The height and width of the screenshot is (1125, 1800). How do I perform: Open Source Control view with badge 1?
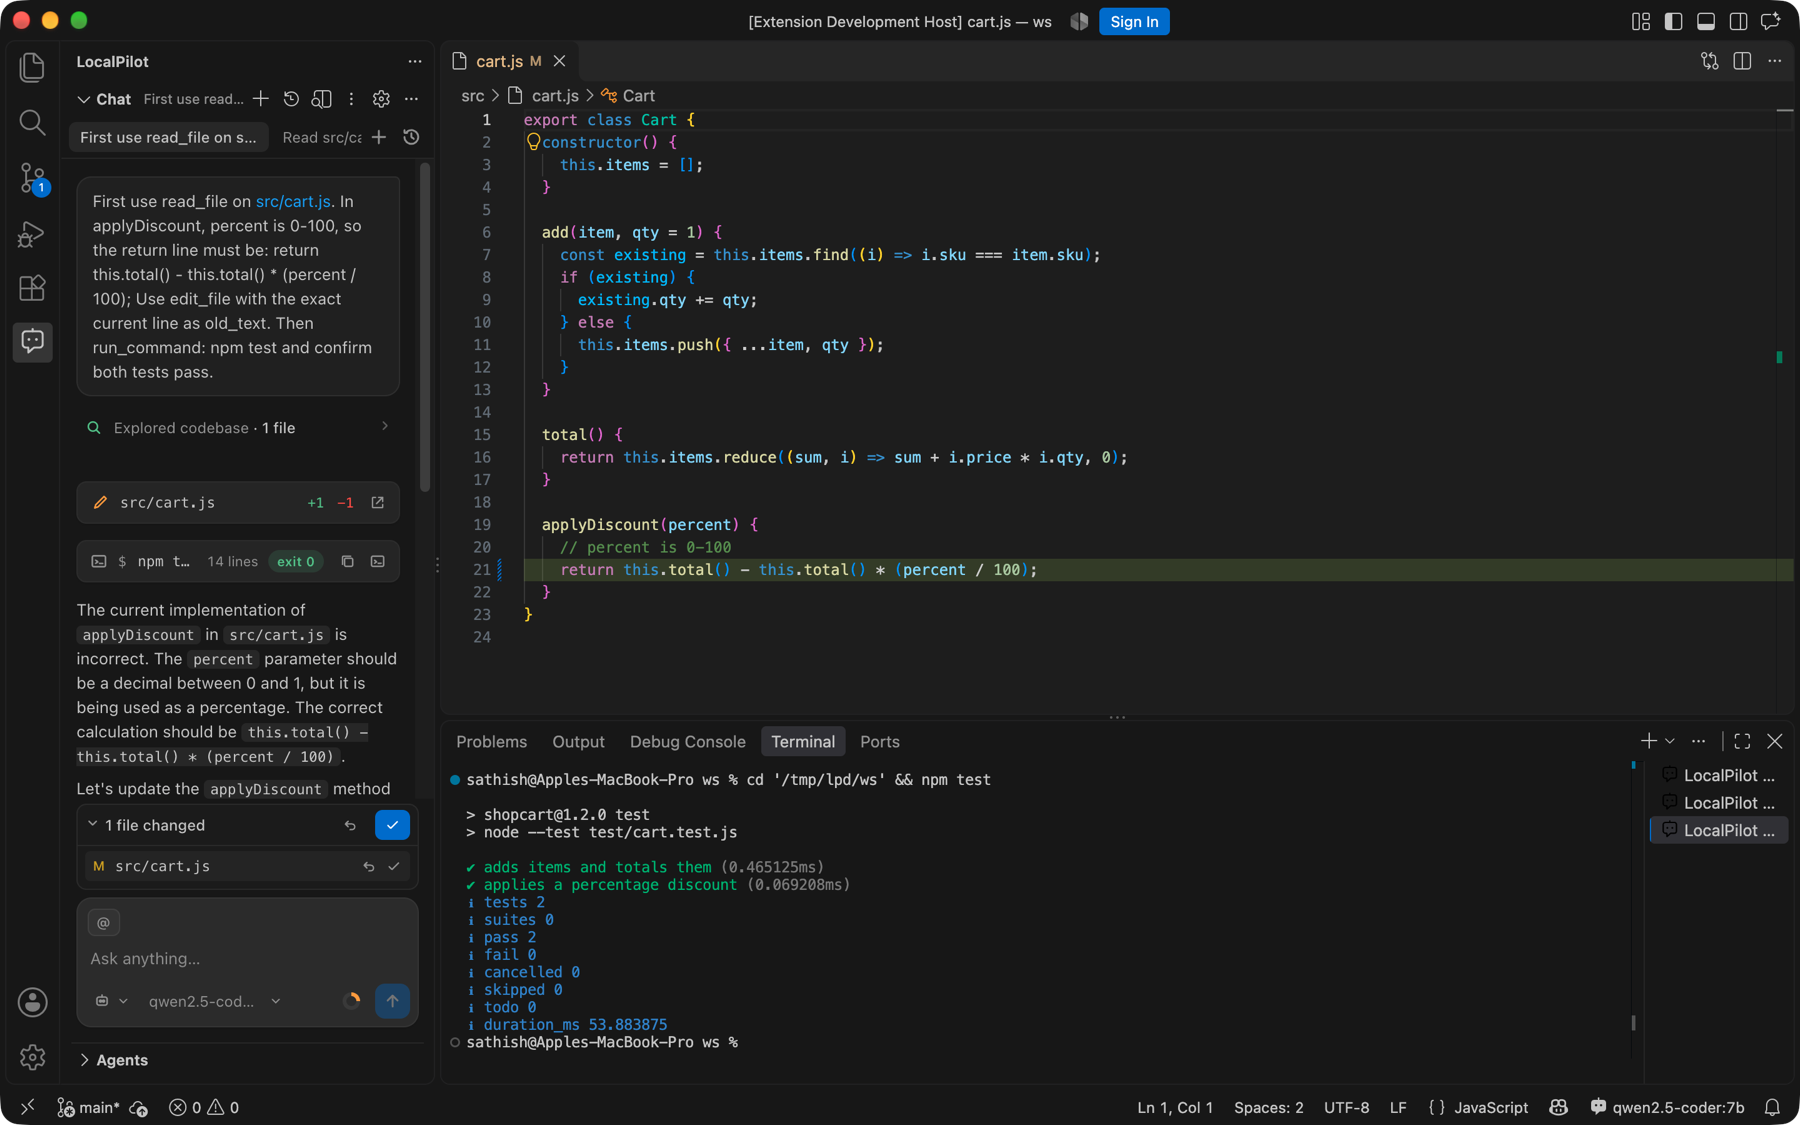click(x=32, y=178)
